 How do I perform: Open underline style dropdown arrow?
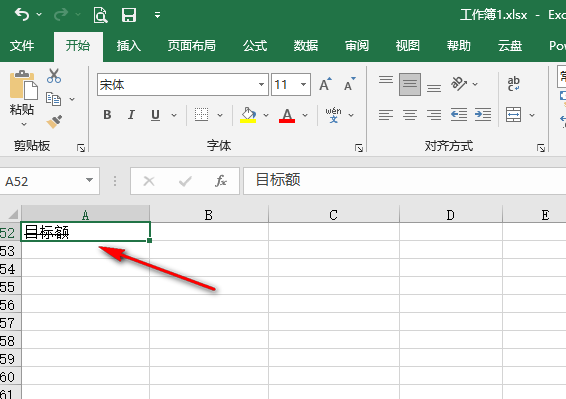174,115
